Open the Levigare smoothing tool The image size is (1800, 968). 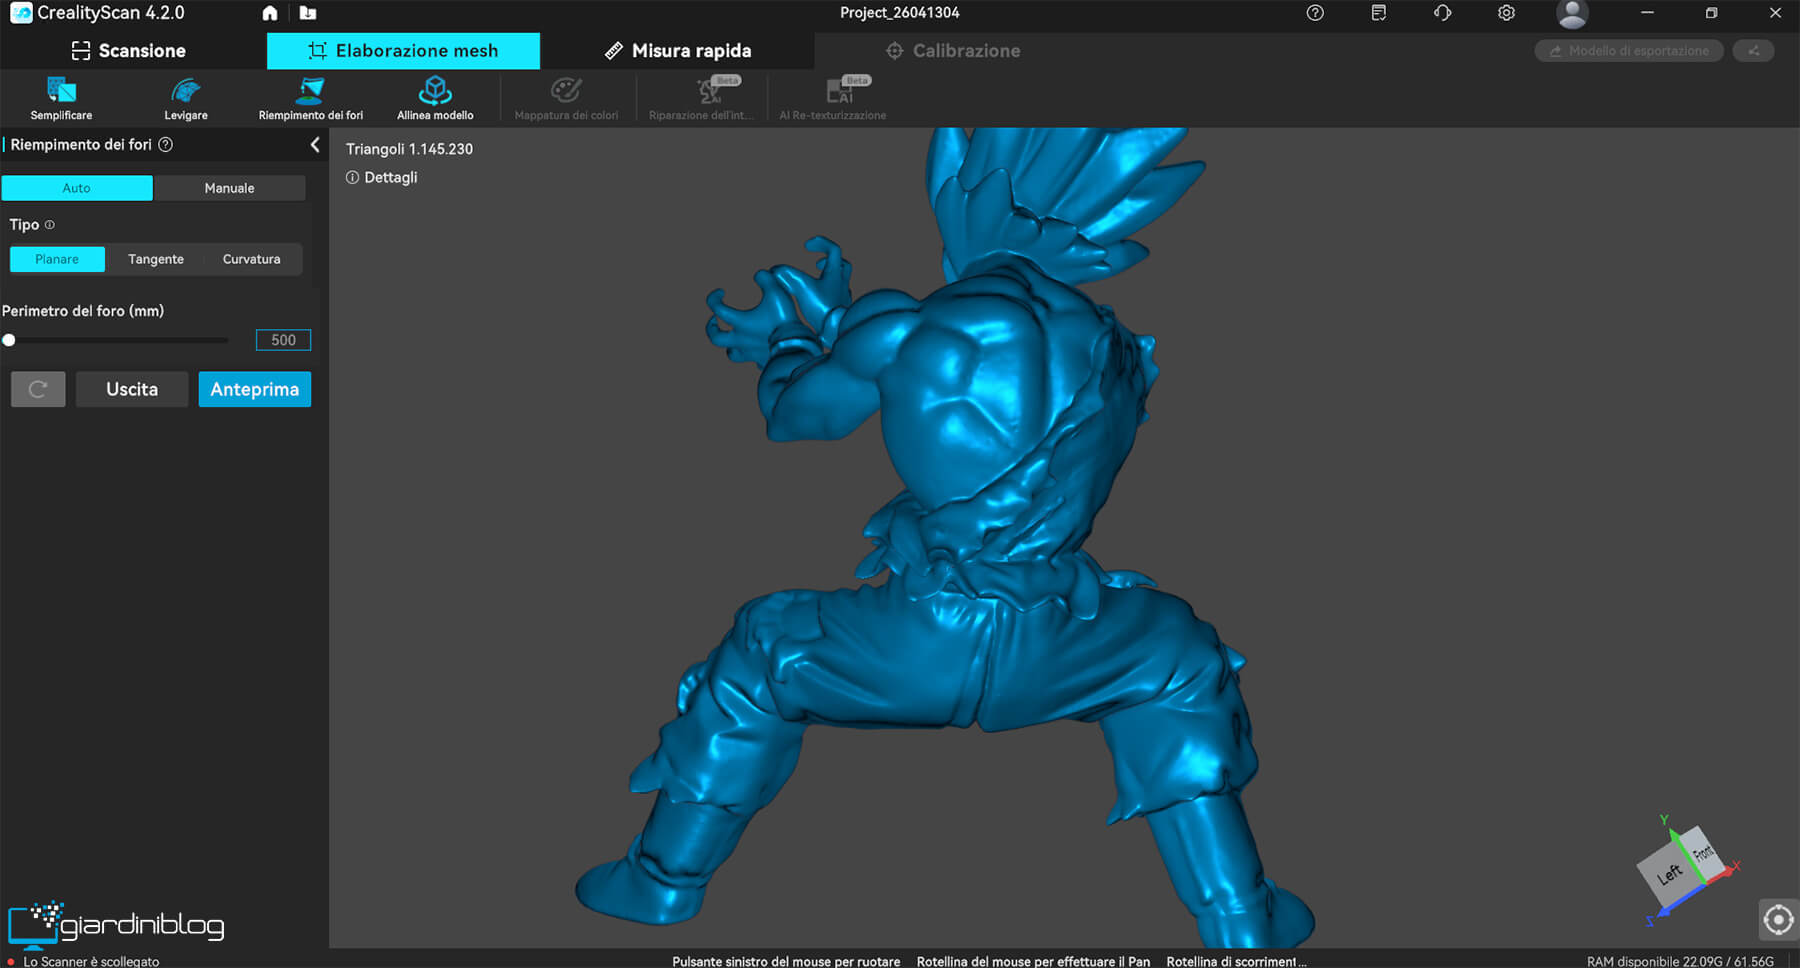[186, 98]
